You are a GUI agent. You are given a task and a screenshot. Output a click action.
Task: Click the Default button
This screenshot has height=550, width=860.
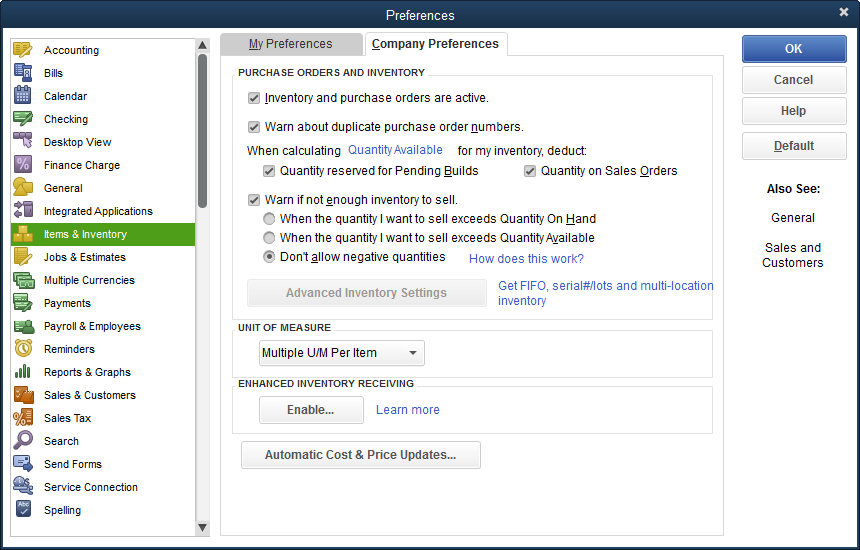(794, 146)
